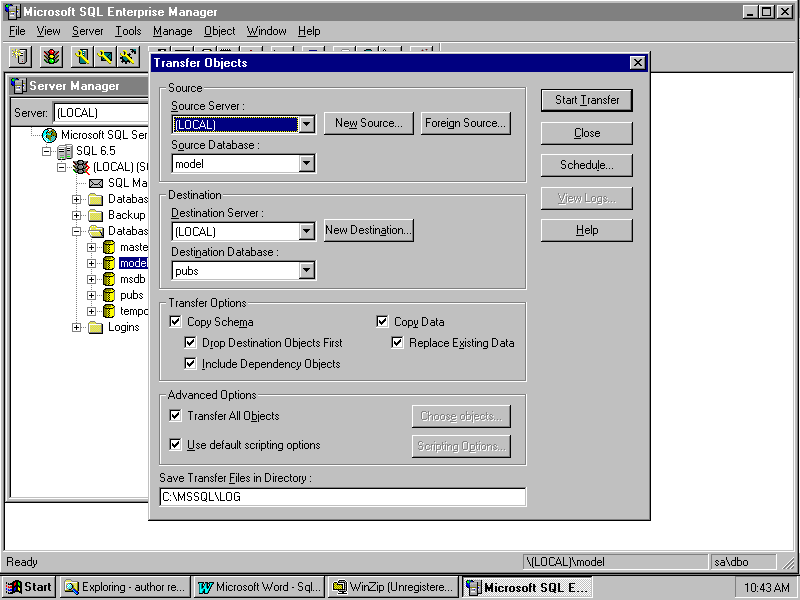The height and width of the screenshot is (600, 800).
Task: Switch to Microsoft Word in taskbar
Action: (x=259, y=587)
